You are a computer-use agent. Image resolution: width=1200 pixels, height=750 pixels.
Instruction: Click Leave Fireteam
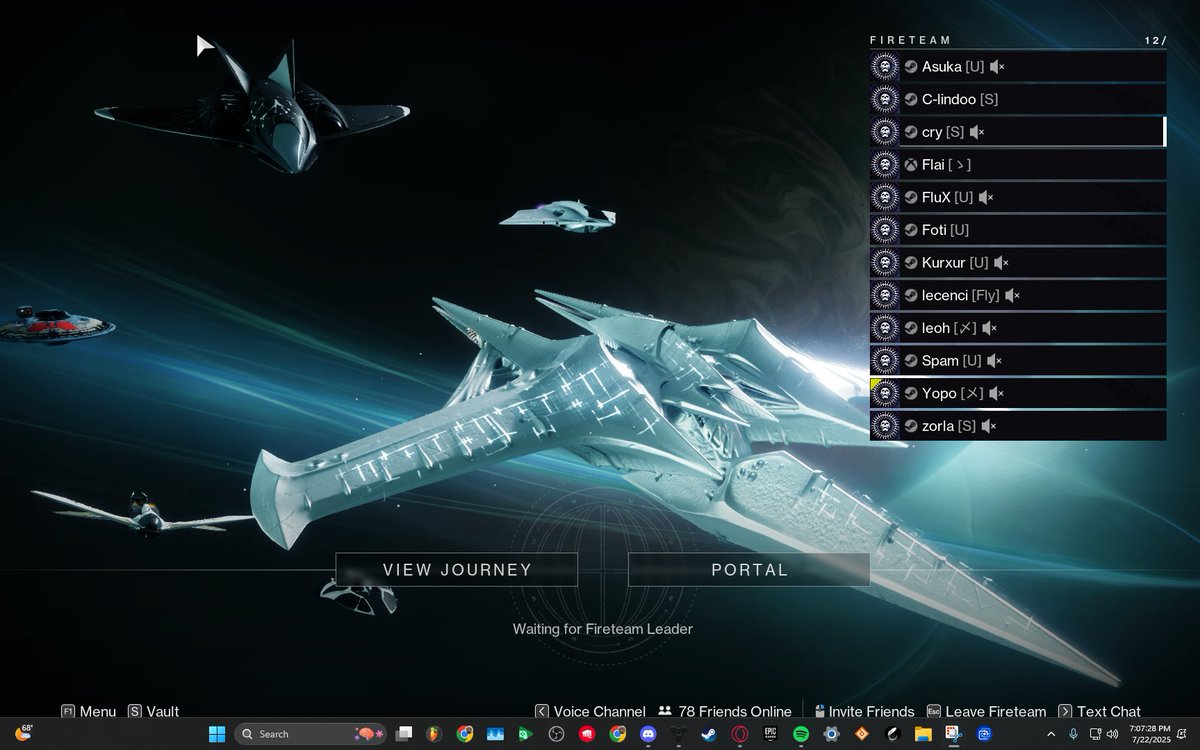[x=986, y=711]
